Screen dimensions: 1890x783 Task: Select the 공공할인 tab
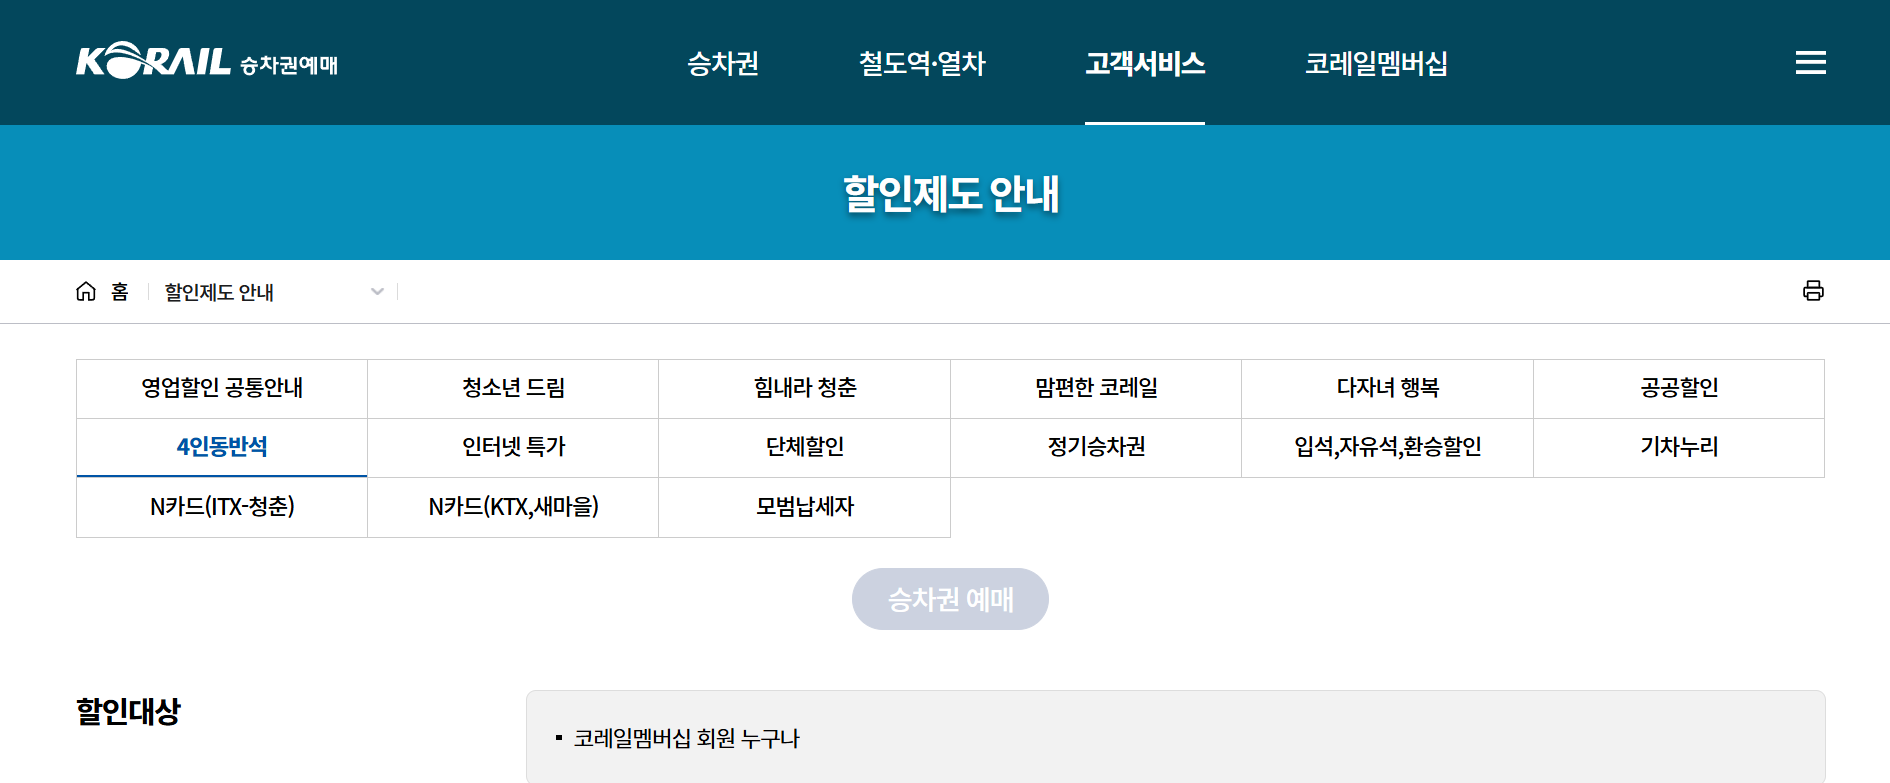(x=1679, y=388)
